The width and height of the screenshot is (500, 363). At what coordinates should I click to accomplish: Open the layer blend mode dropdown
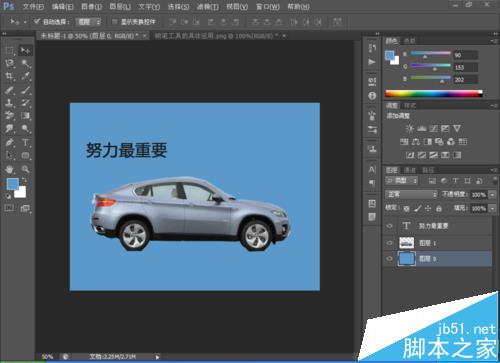pyautogui.click(x=412, y=194)
